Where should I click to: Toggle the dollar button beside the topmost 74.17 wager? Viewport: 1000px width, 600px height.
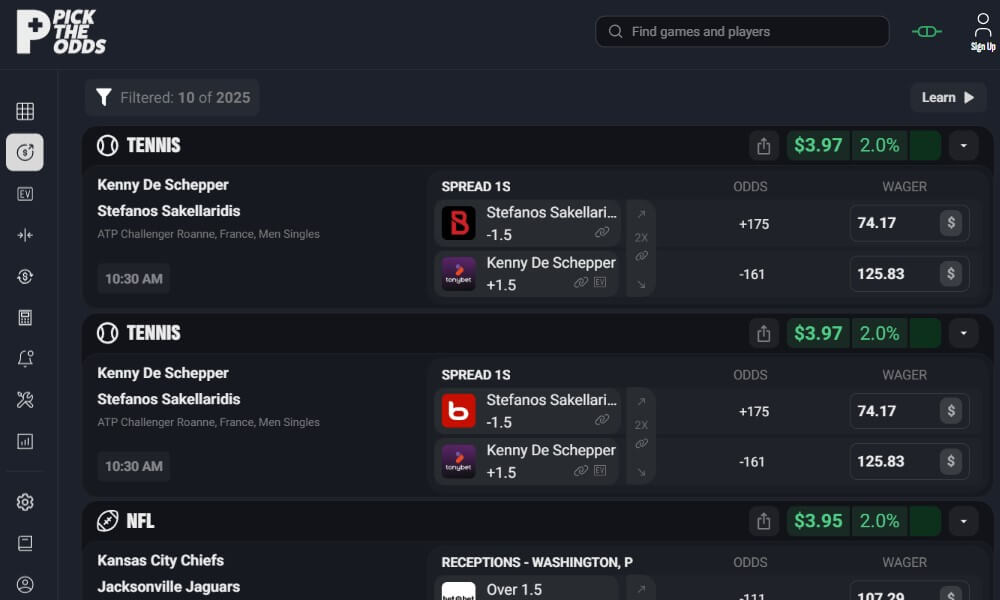point(951,223)
